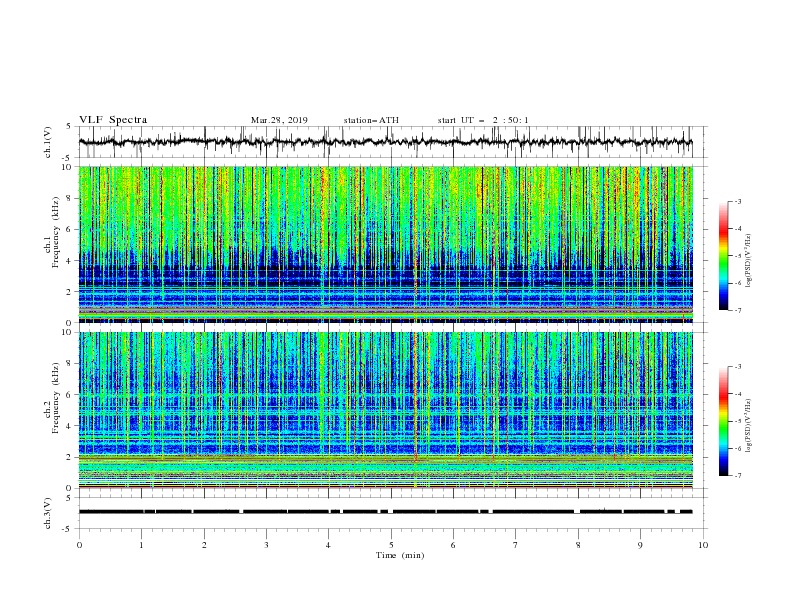Click the "8" tick on Time axis
Image resolution: width=792 pixels, height=612 pixels.
click(578, 545)
